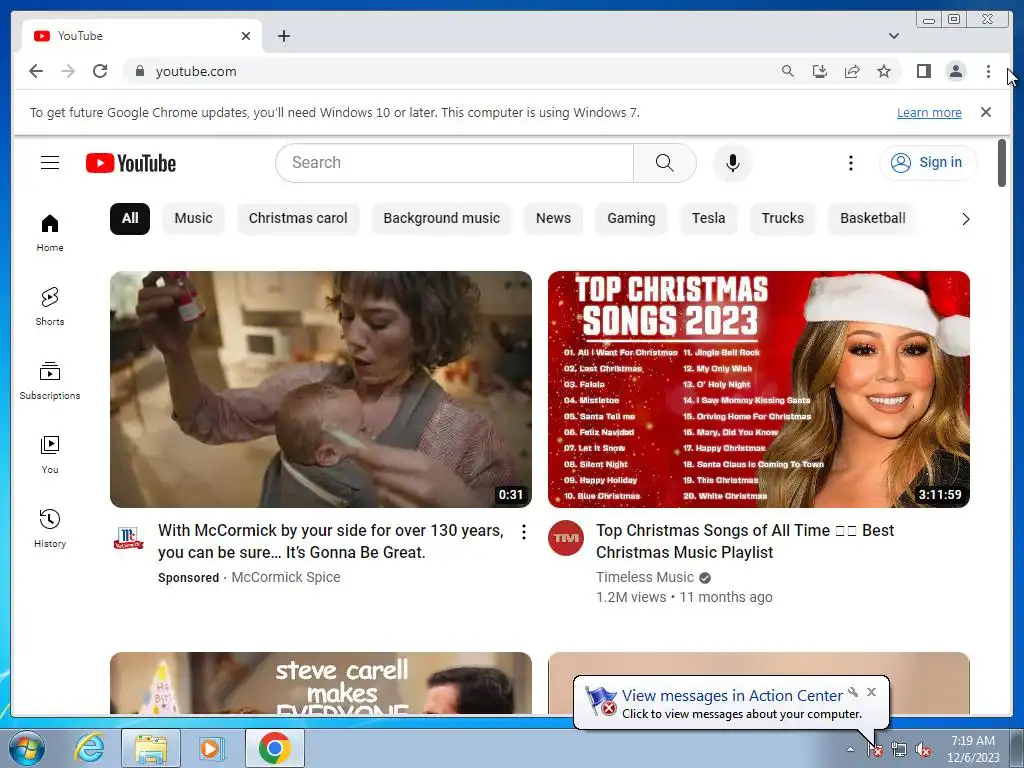Click the YouTube search input field
The height and width of the screenshot is (768, 1024).
click(x=455, y=163)
